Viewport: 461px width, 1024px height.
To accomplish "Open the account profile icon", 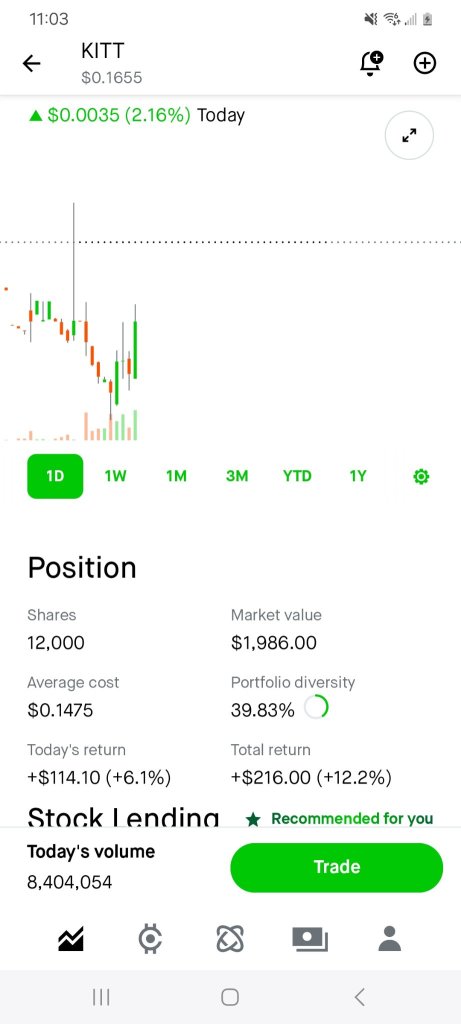I will click(390, 939).
